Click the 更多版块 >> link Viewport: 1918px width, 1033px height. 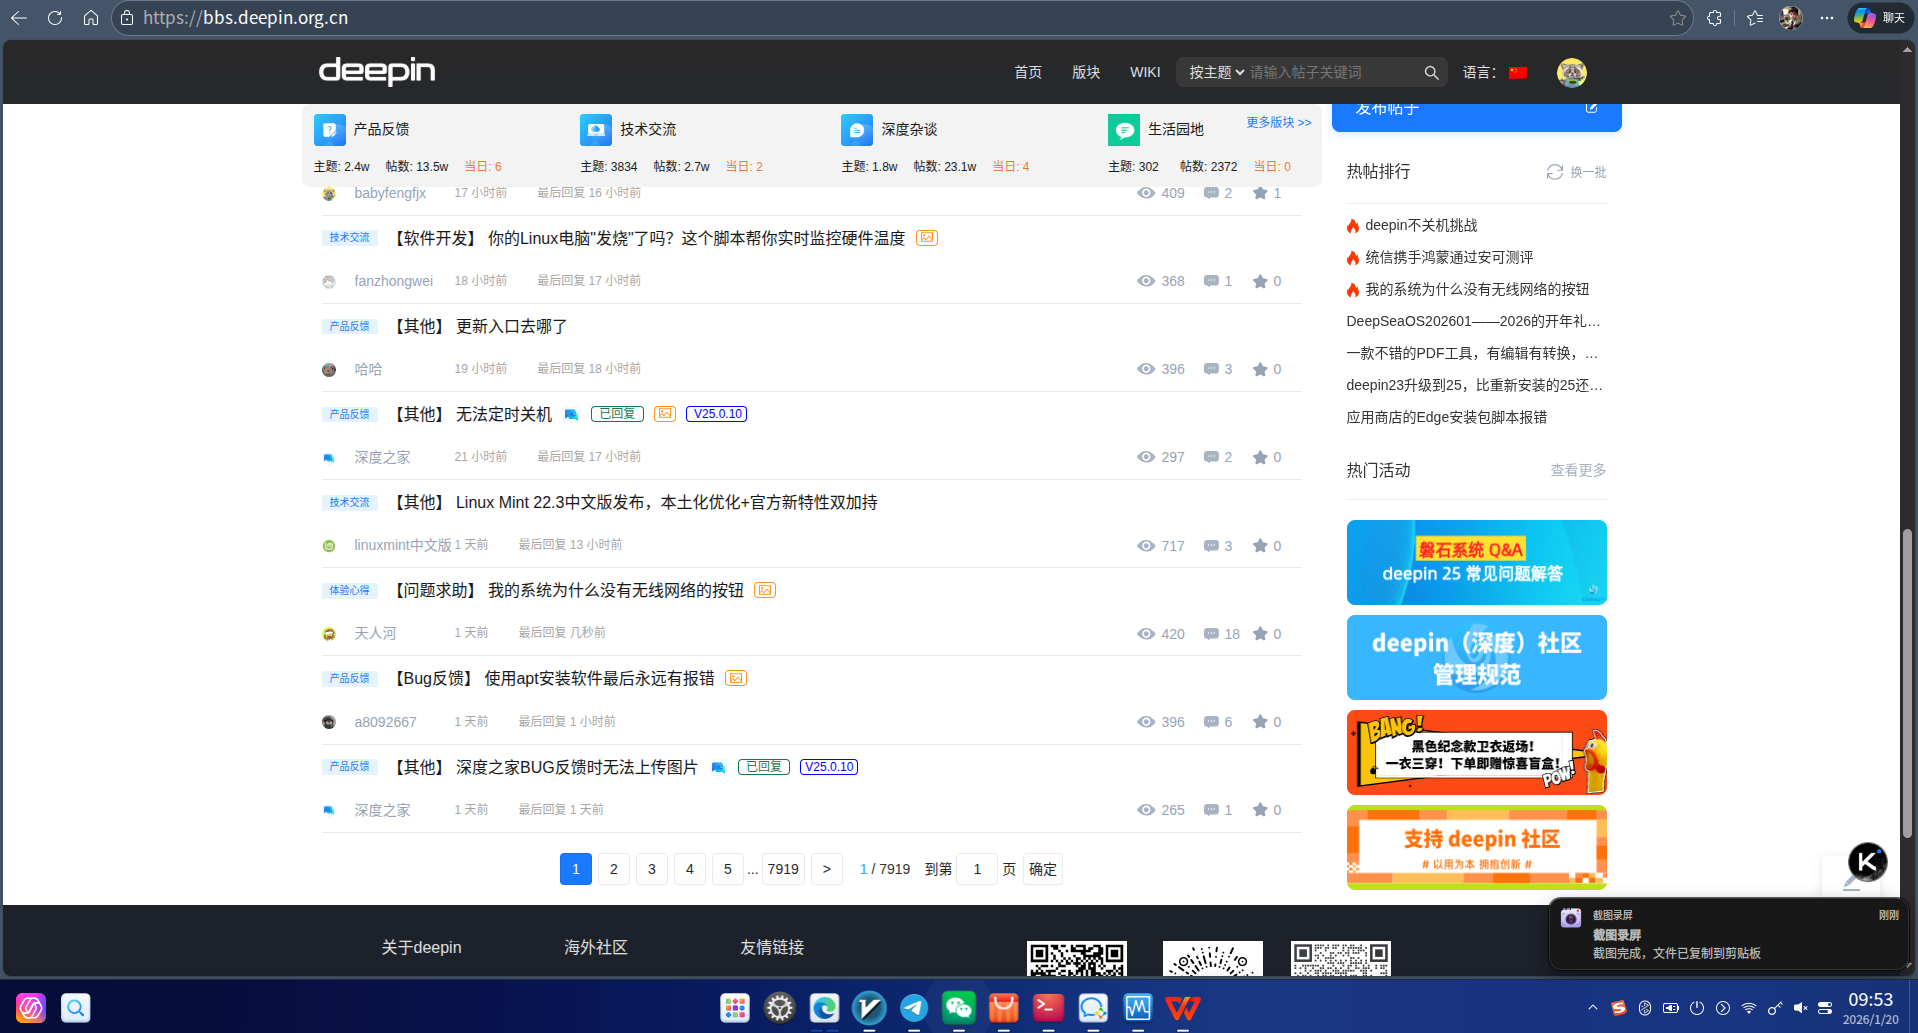1278,122
